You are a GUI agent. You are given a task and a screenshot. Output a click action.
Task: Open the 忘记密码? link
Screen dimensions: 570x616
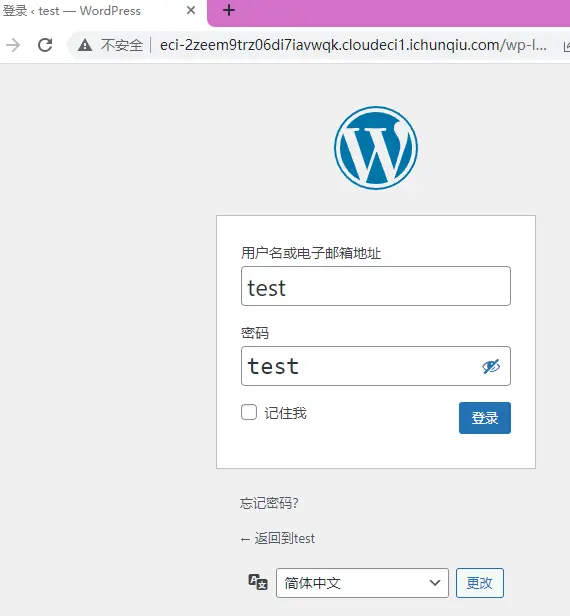[x=269, y=503]
